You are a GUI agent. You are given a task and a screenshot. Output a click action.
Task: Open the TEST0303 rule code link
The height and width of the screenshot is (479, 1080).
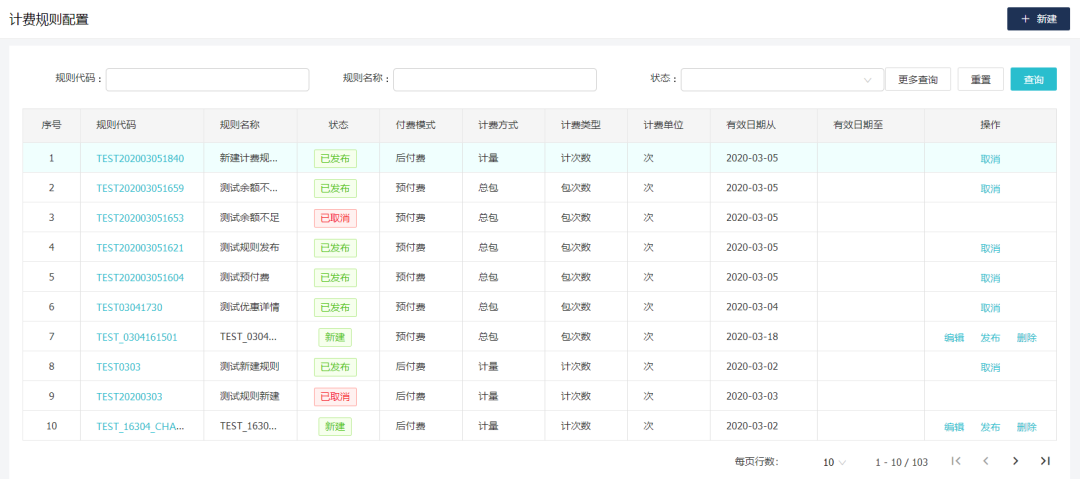pyautogui.click(x=118, y=367)
